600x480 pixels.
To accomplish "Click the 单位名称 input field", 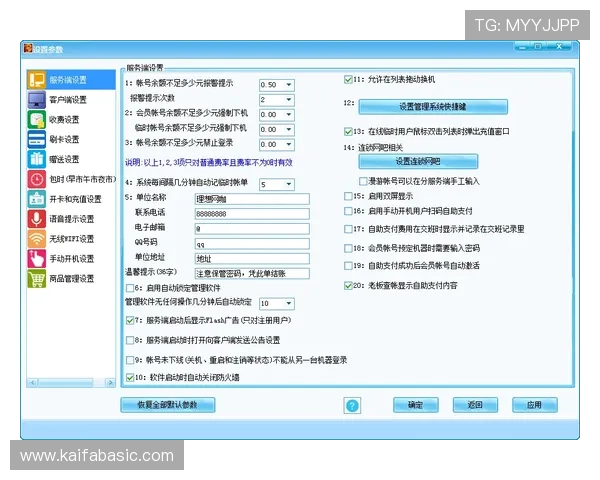I will coord(252,199).
